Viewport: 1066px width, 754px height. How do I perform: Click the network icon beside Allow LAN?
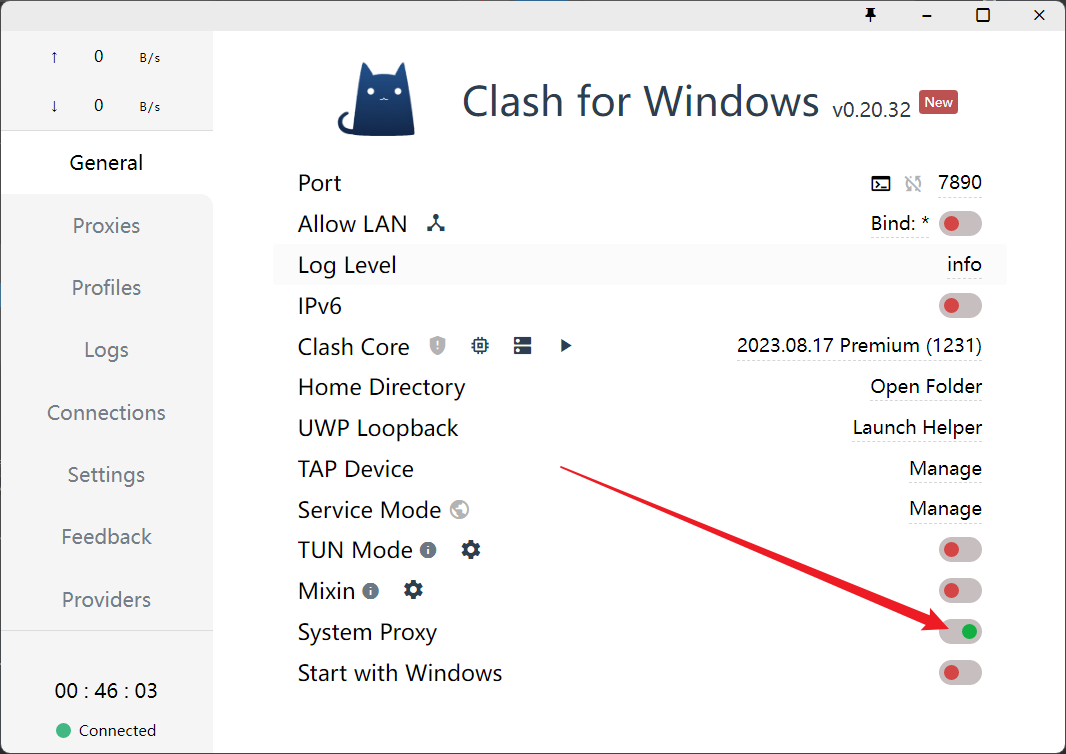[x=435, y=224]
